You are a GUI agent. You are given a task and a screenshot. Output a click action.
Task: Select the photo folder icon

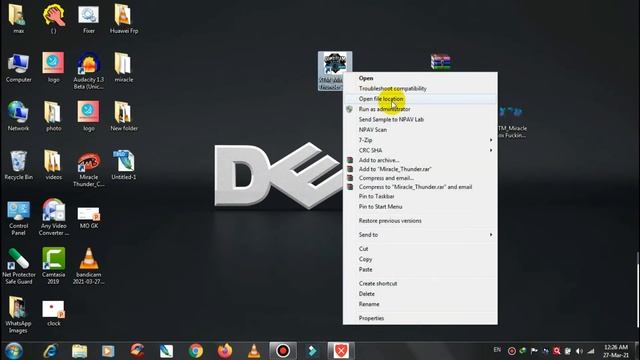click(53, 116)
